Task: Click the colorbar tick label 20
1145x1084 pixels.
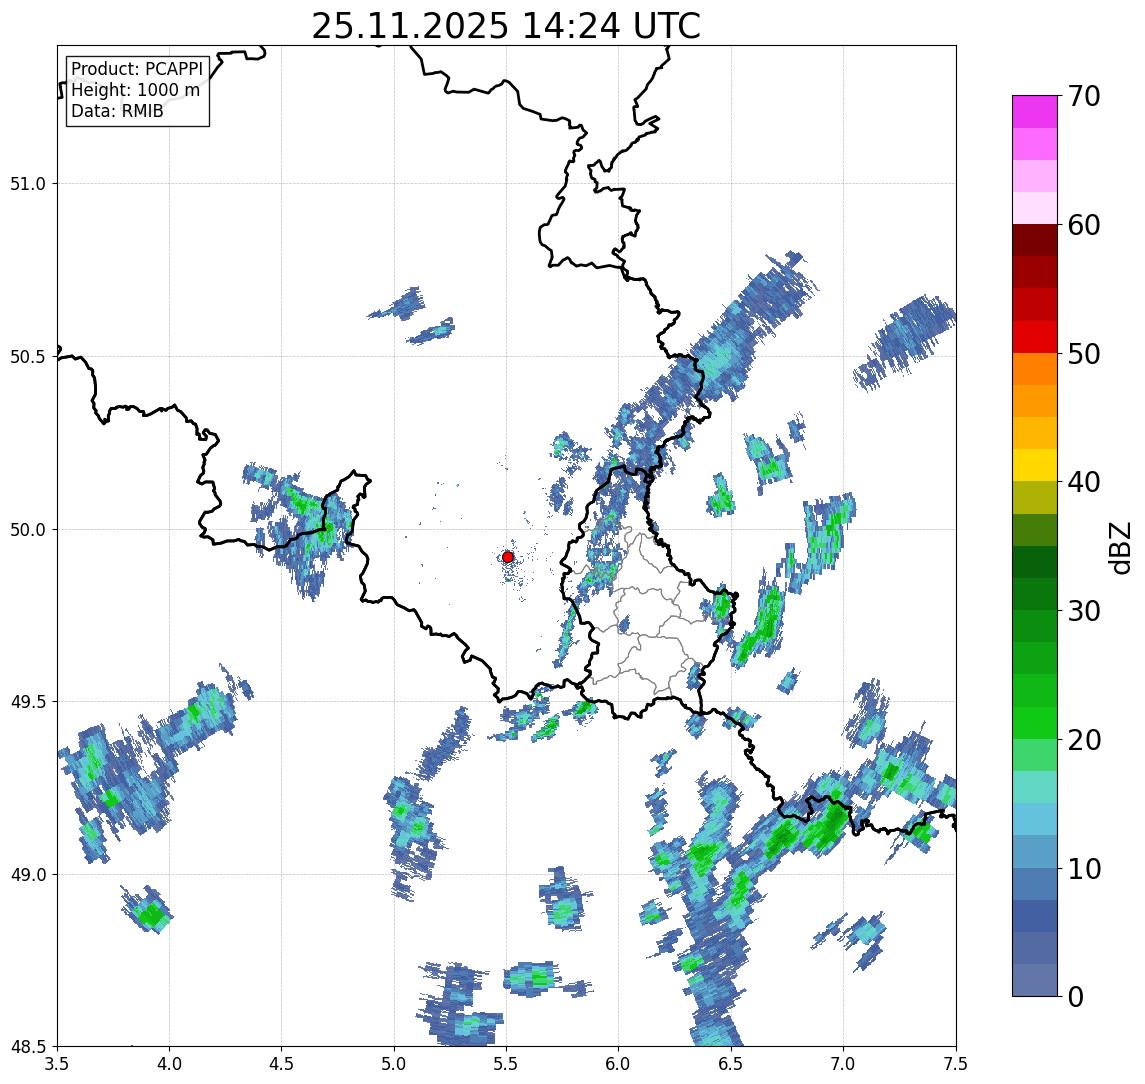Action: 1084,740
